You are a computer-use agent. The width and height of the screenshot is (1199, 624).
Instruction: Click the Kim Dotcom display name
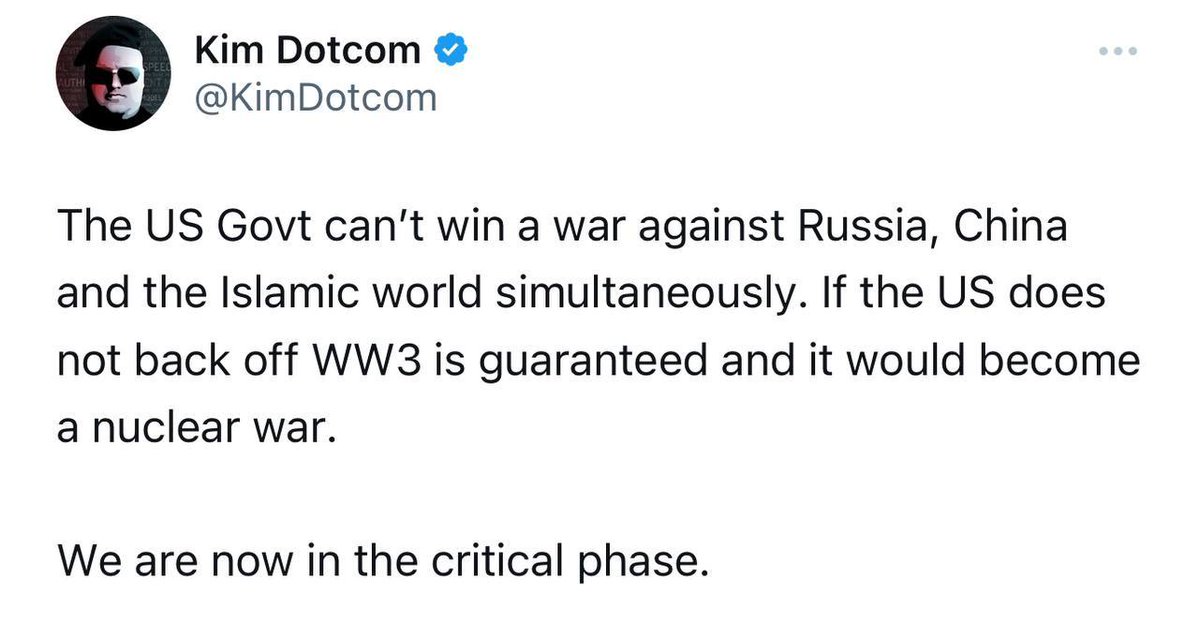[307, 49]
